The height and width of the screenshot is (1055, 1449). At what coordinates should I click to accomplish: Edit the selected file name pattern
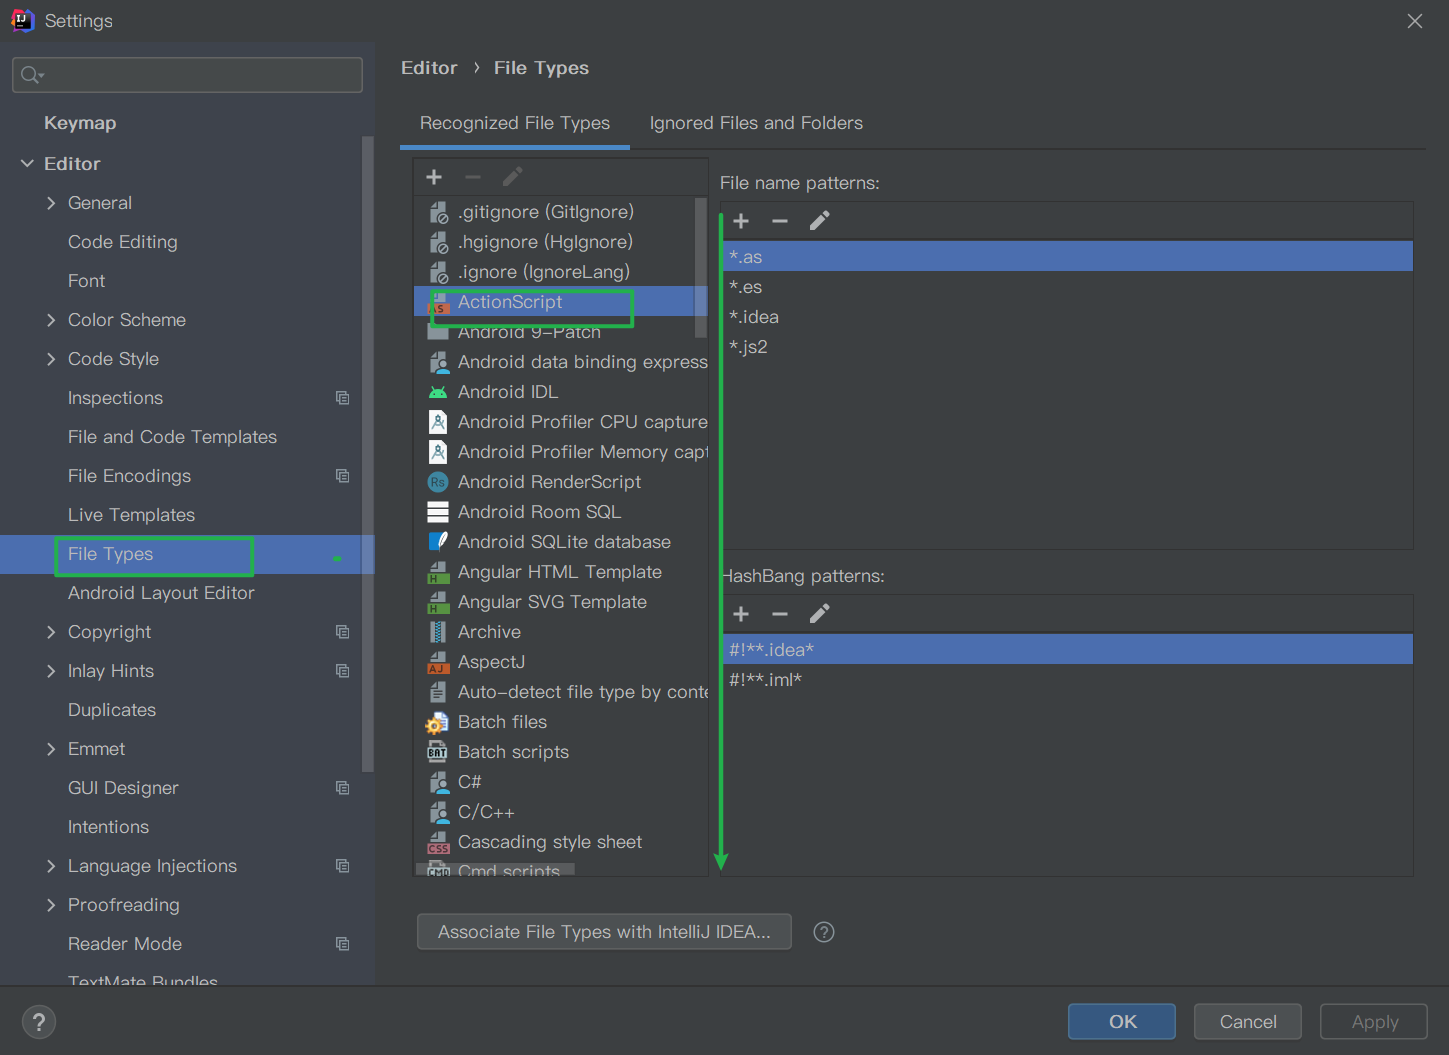point(819,221)
